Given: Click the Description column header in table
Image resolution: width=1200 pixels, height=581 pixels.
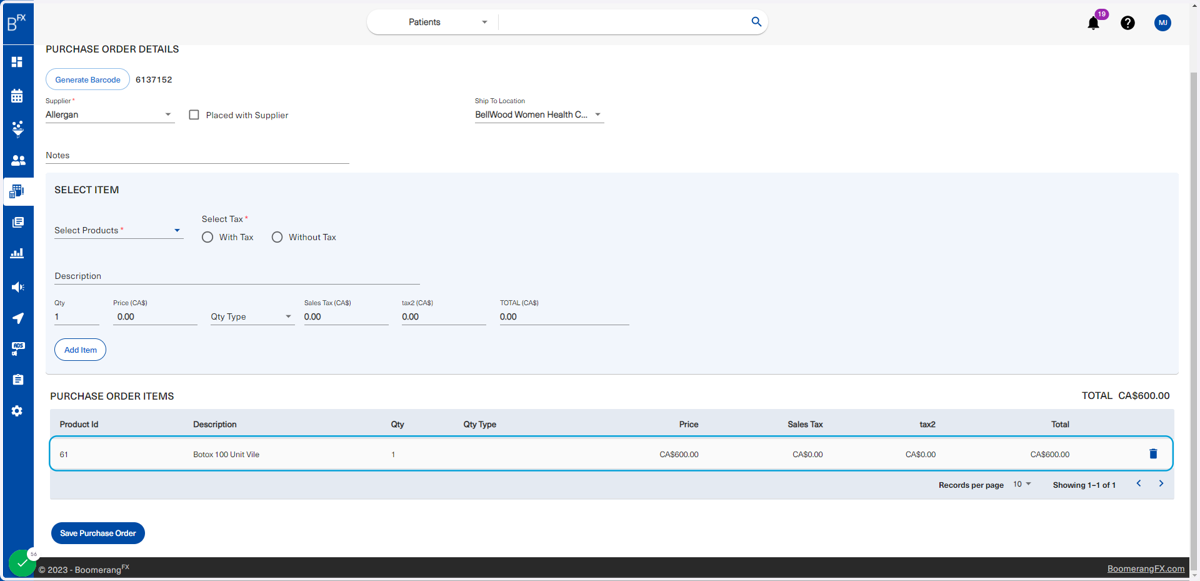Looking at the screenshot, I should (x=215, y=424).
